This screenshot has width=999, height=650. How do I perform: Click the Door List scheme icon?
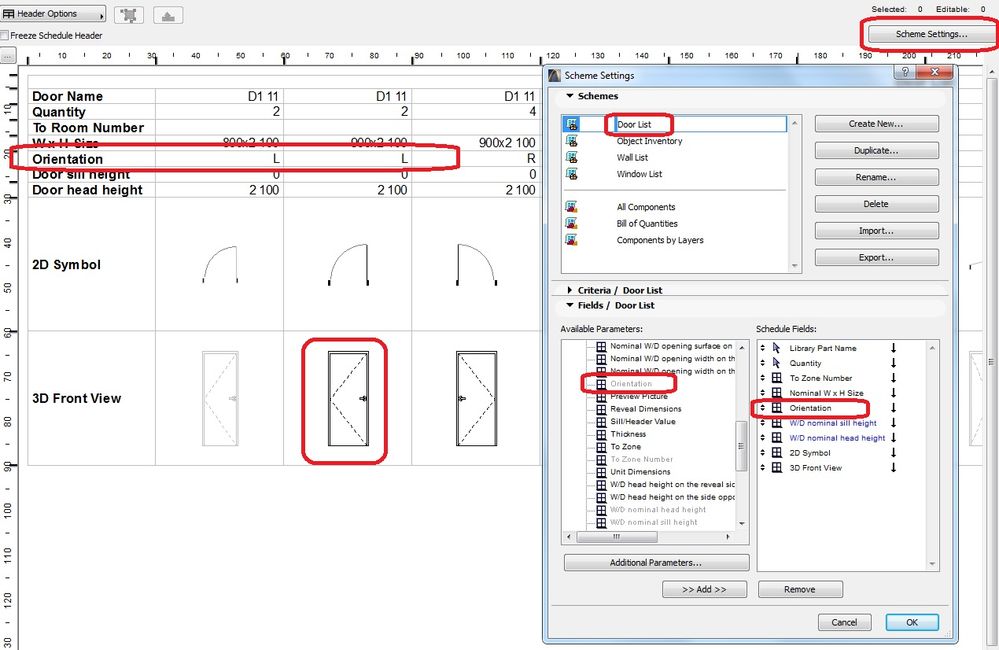click(x=569, y=123)
